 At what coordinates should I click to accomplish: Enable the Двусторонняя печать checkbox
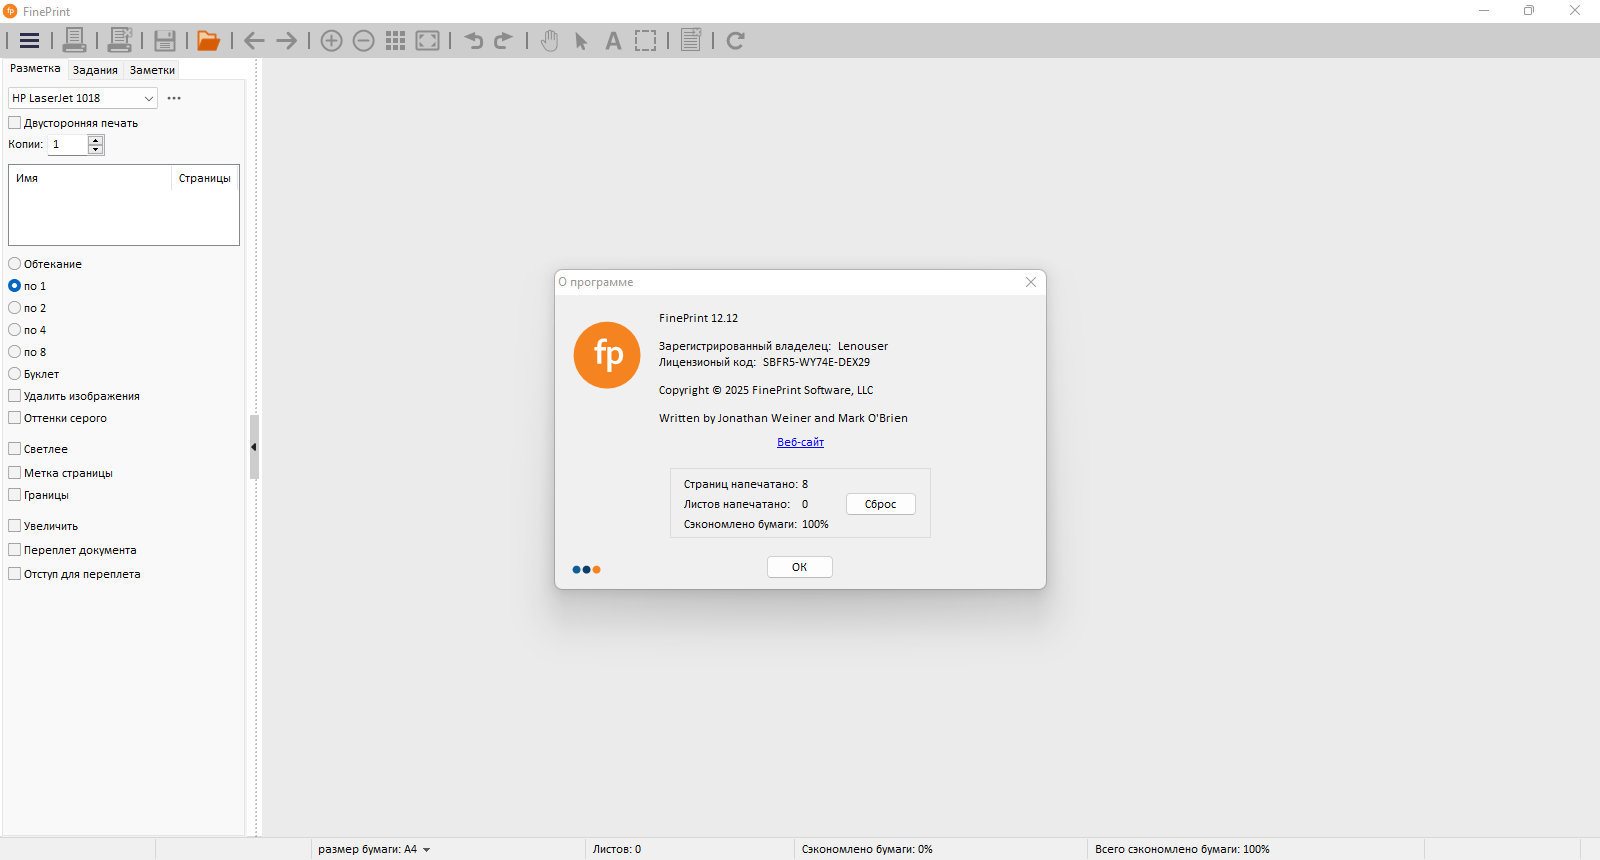15,123
